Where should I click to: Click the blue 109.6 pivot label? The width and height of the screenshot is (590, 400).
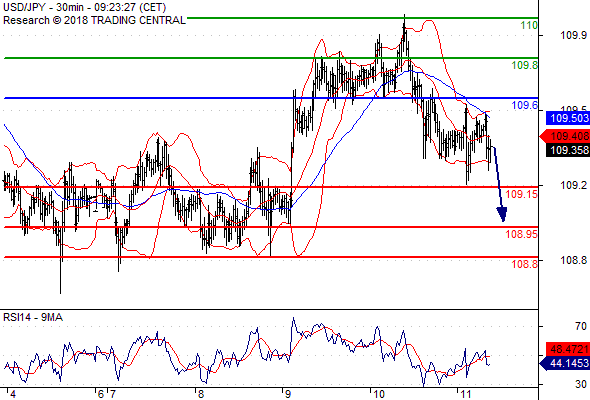coord(525,105)
